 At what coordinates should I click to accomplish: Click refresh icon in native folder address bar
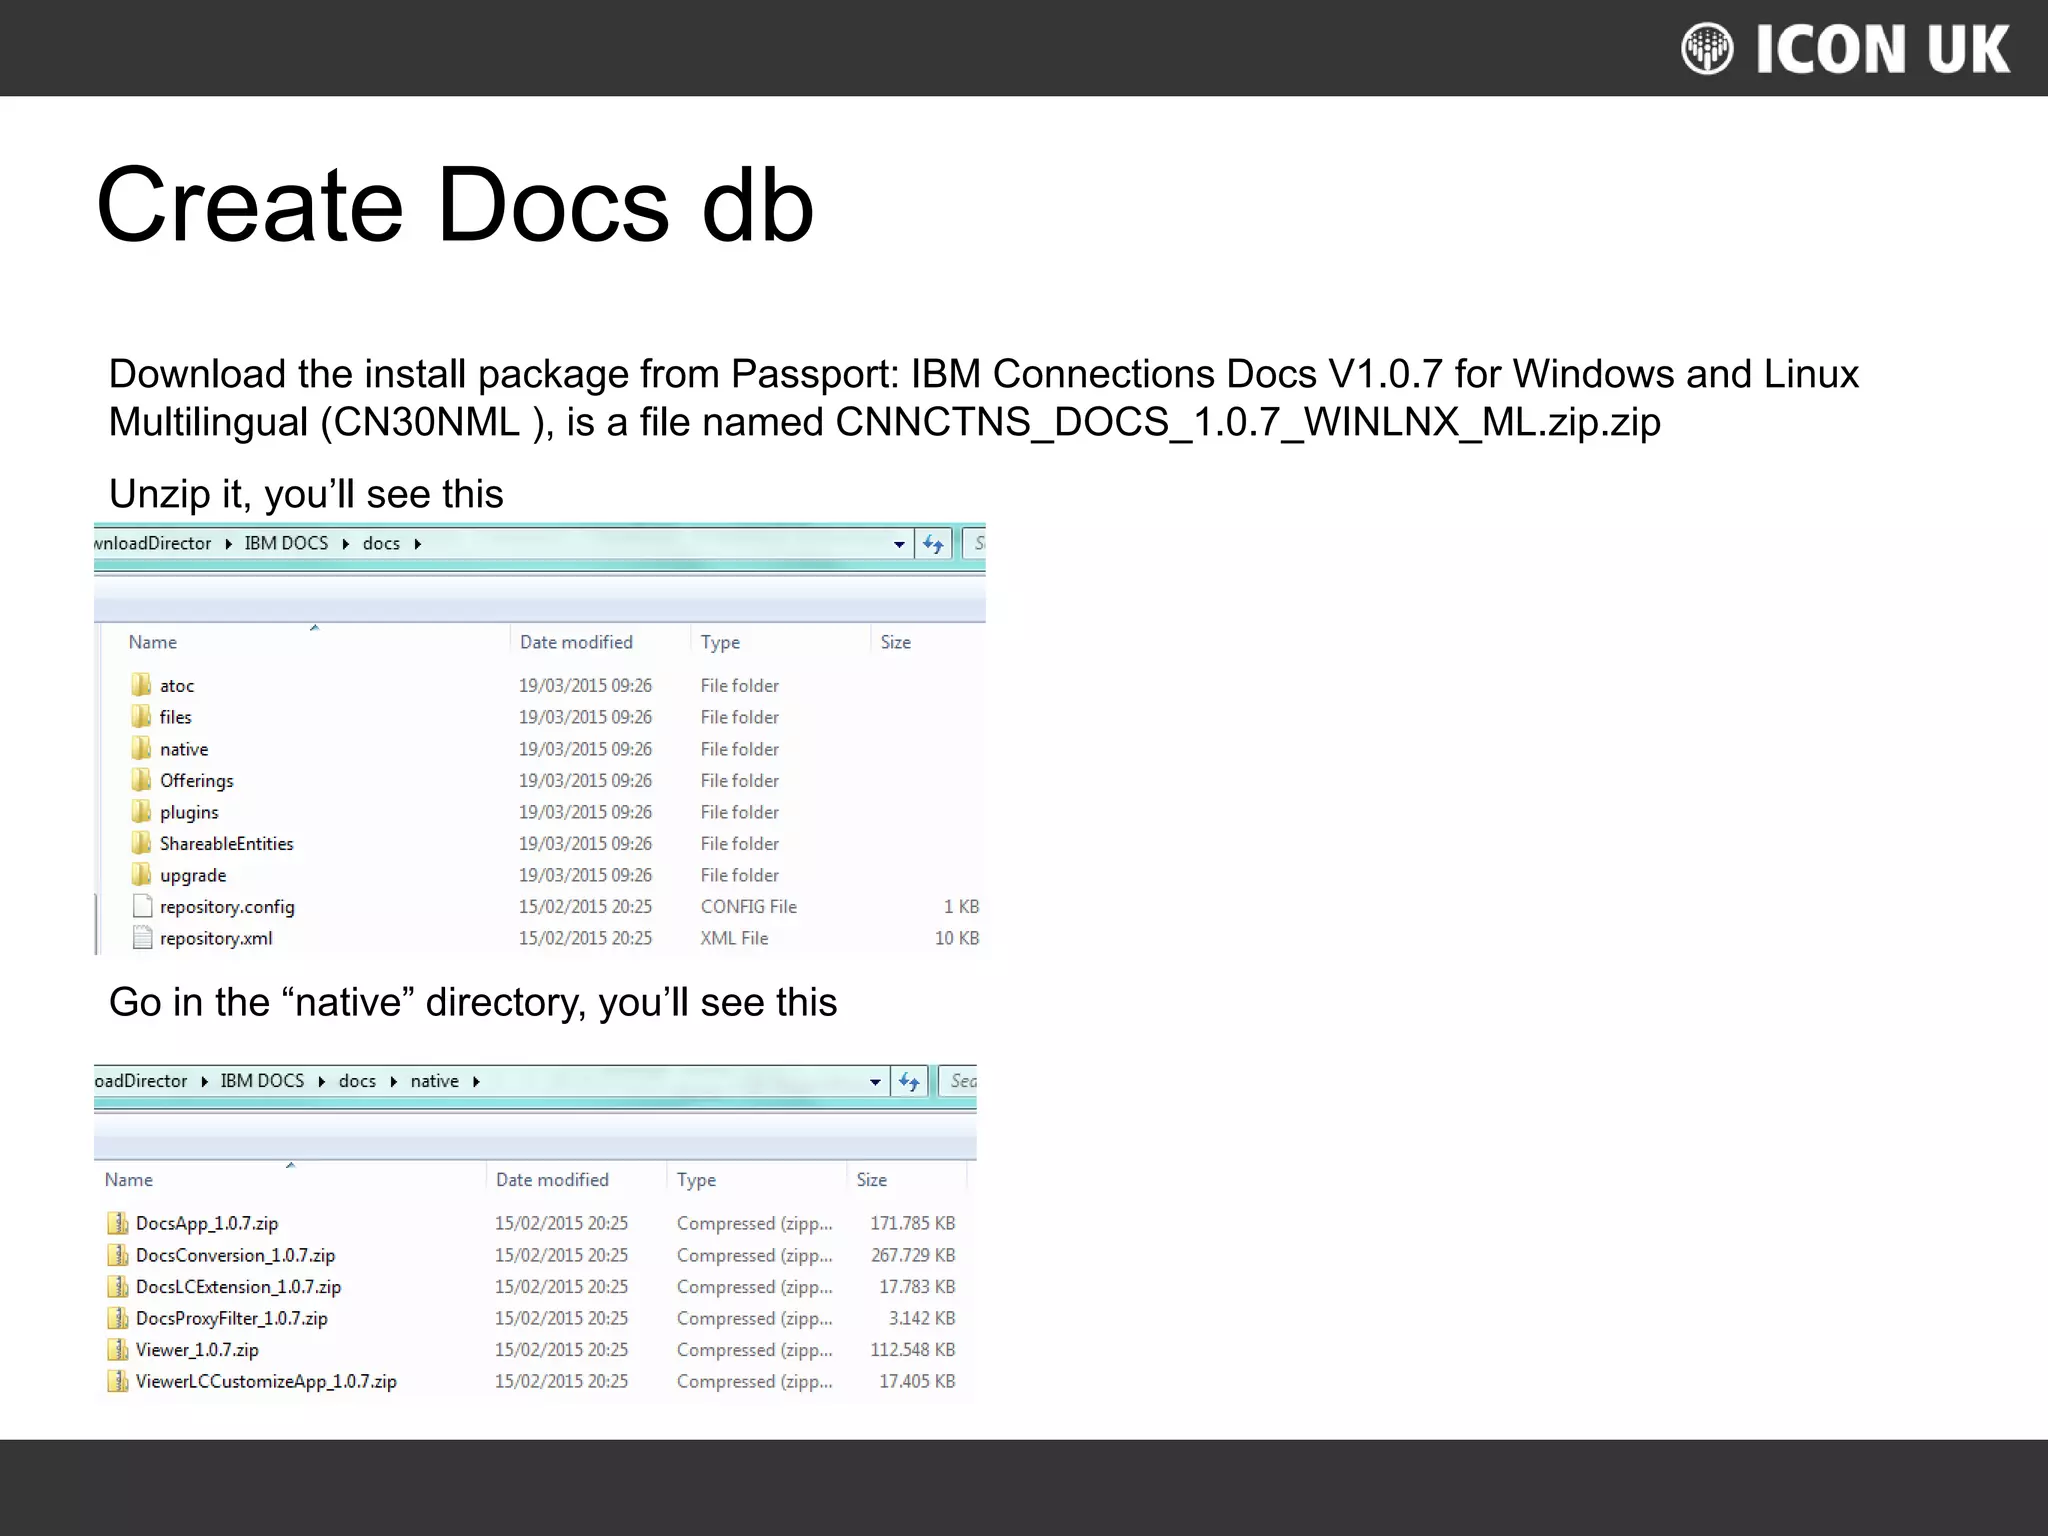click(909, 1082)
